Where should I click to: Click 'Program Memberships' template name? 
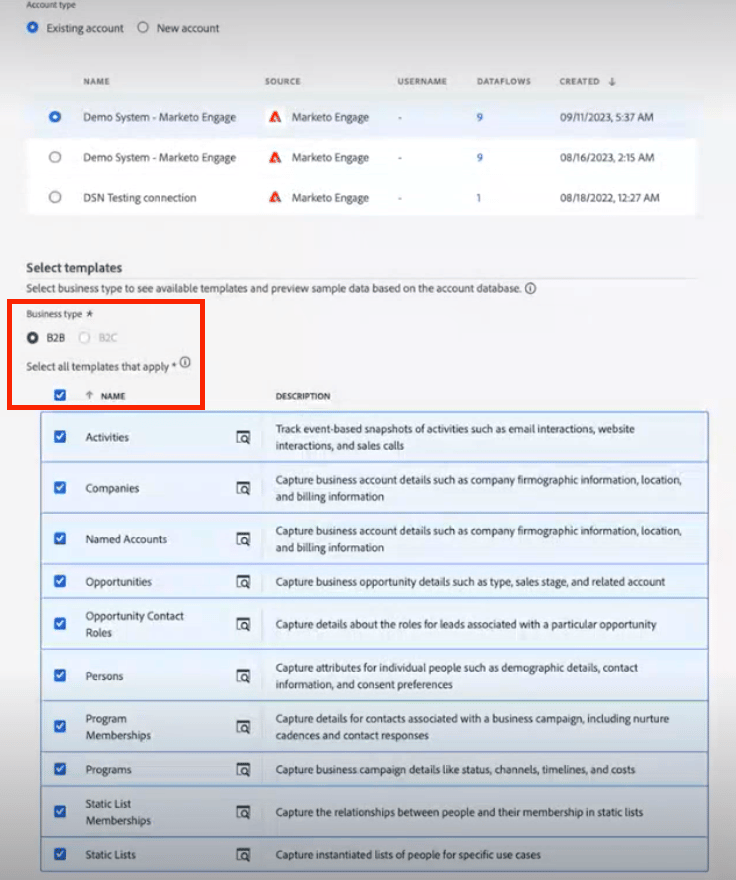coord(118,727)
